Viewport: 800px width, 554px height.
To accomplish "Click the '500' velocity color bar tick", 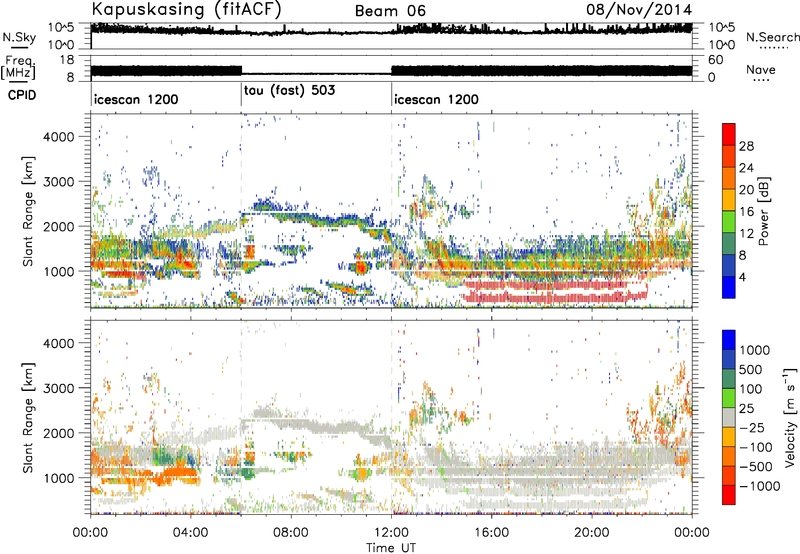I will (751, 369).
